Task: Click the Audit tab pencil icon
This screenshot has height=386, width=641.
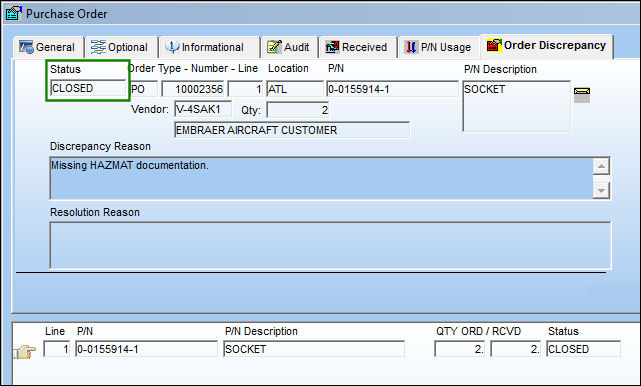Action: point(274,47)
